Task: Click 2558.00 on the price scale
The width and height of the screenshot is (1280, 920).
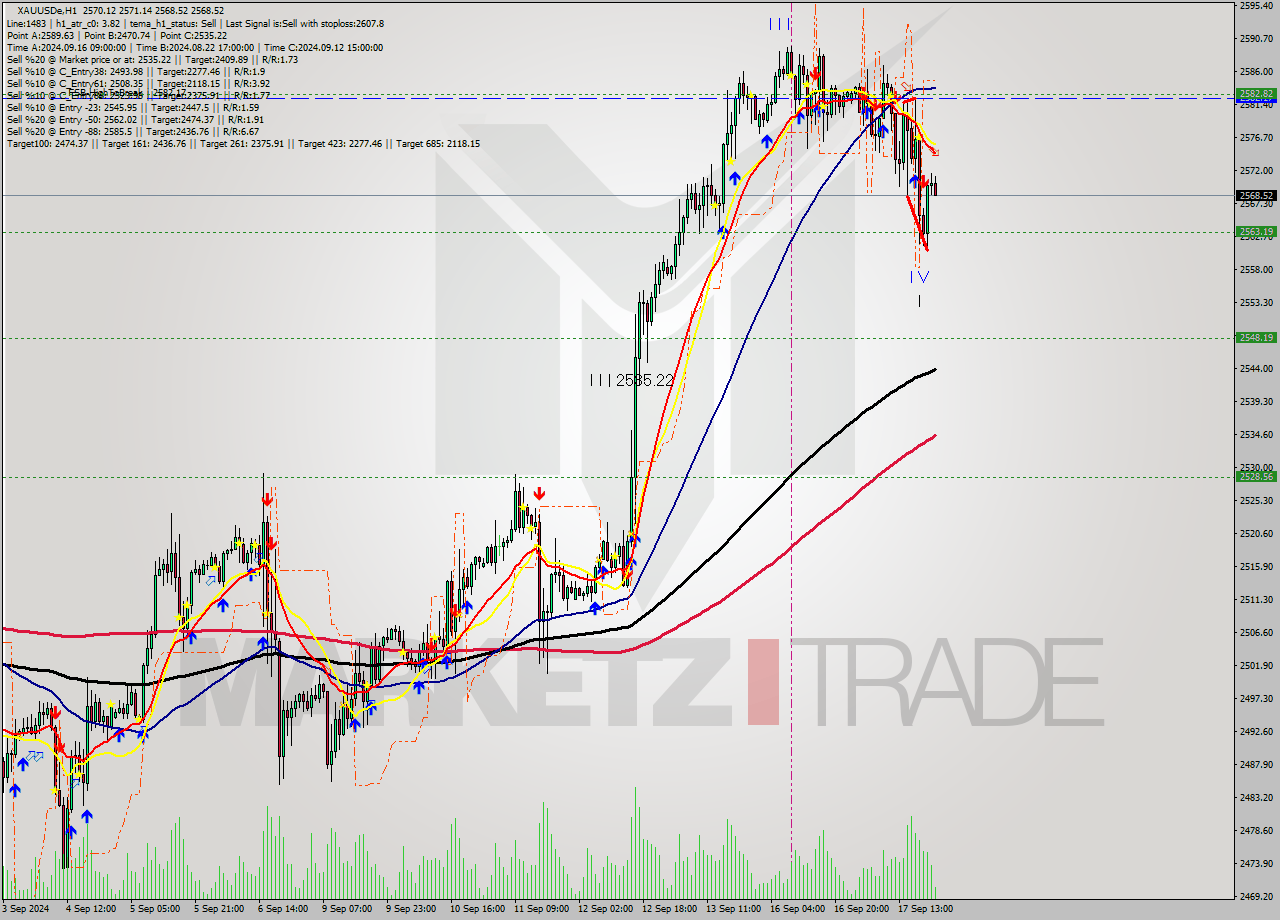Action: point(1256,269)
